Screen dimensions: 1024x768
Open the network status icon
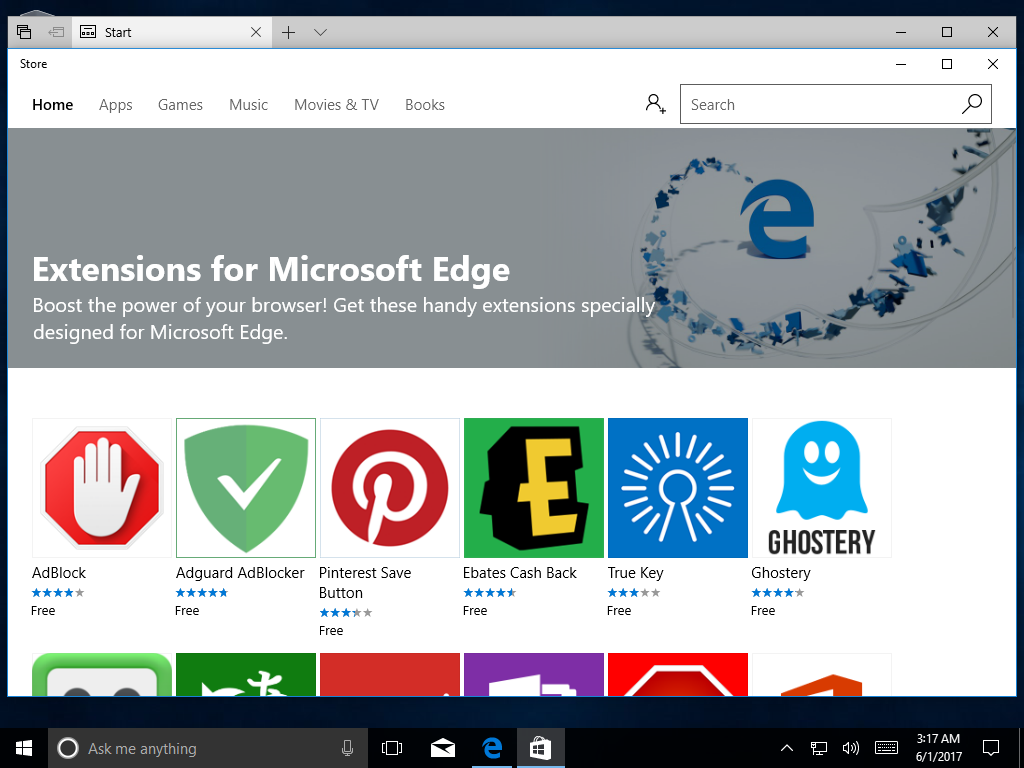(818, 748)
